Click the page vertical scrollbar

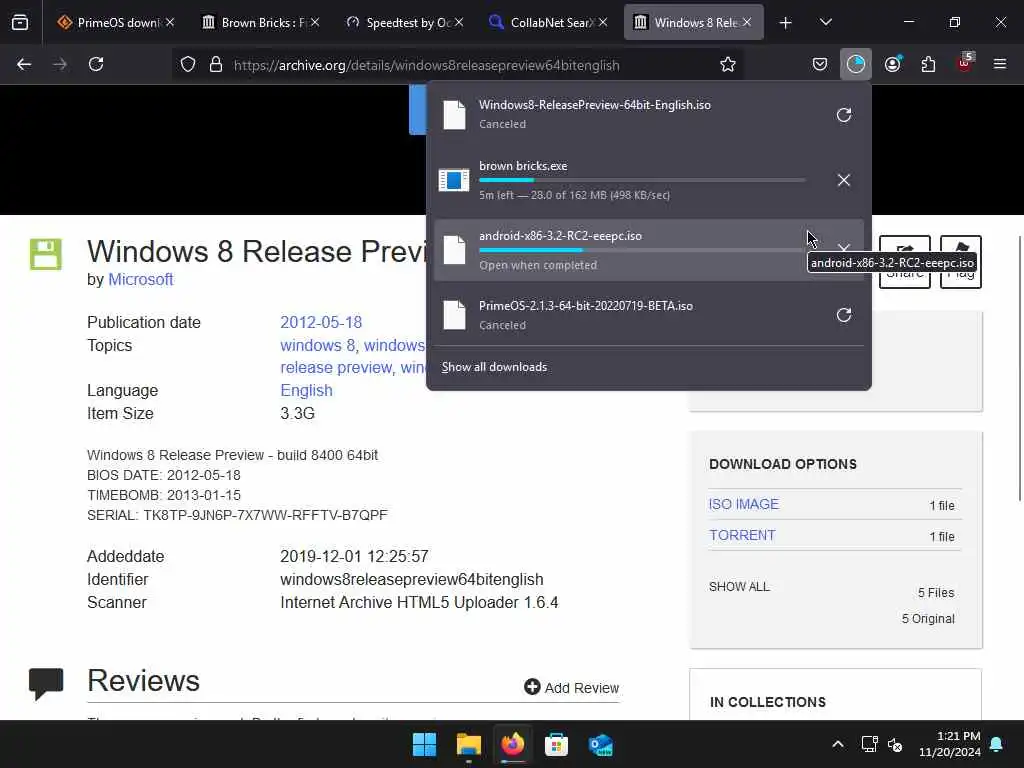tap(1020, 368)
